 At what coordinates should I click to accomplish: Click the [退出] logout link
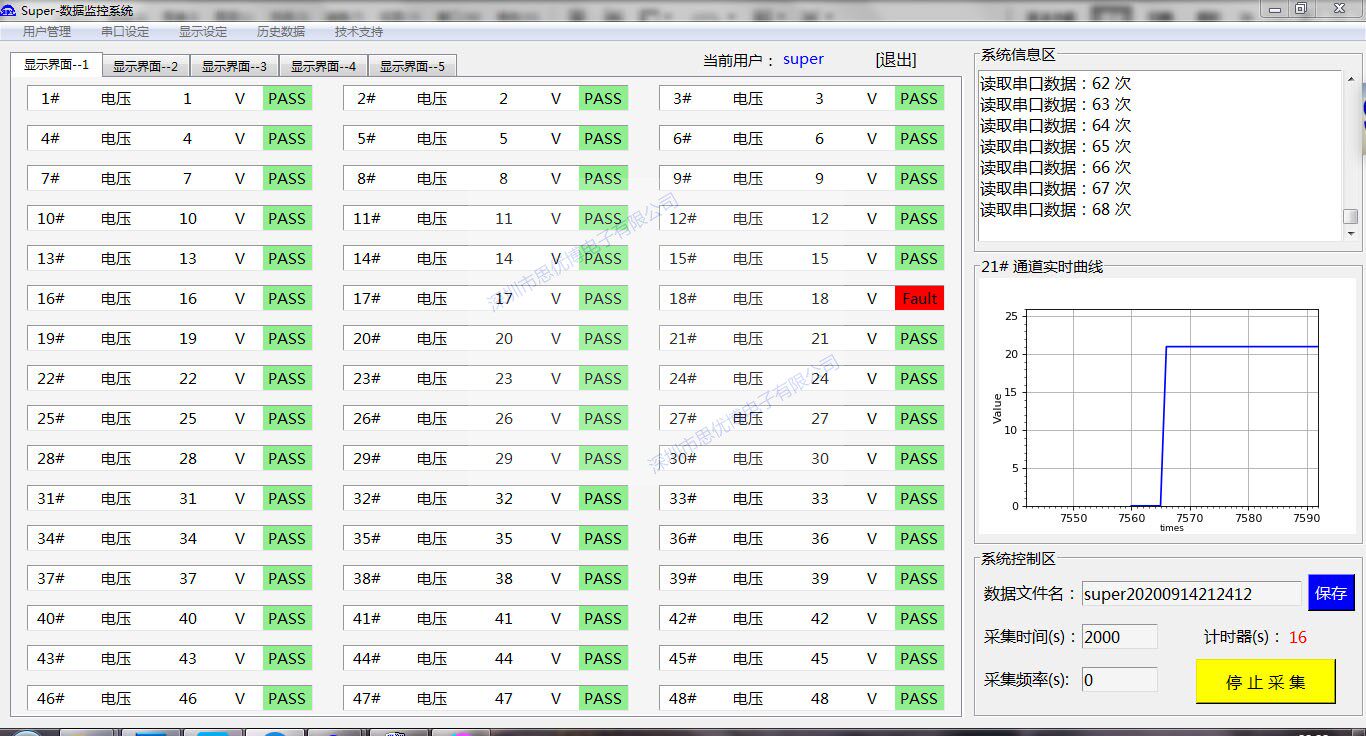point(896,60)
